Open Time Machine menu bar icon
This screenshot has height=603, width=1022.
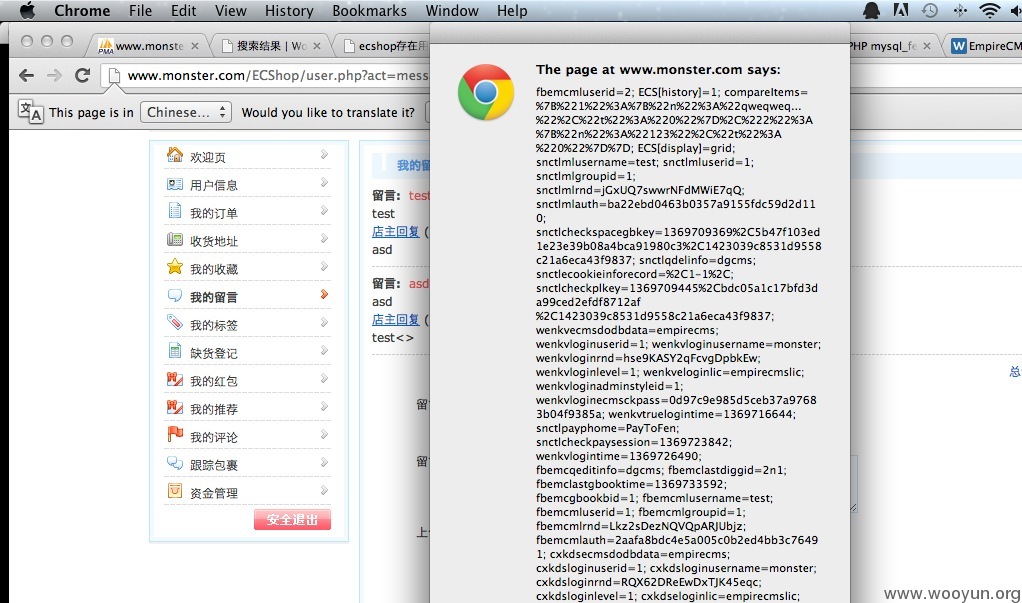(x=930, y=10)
